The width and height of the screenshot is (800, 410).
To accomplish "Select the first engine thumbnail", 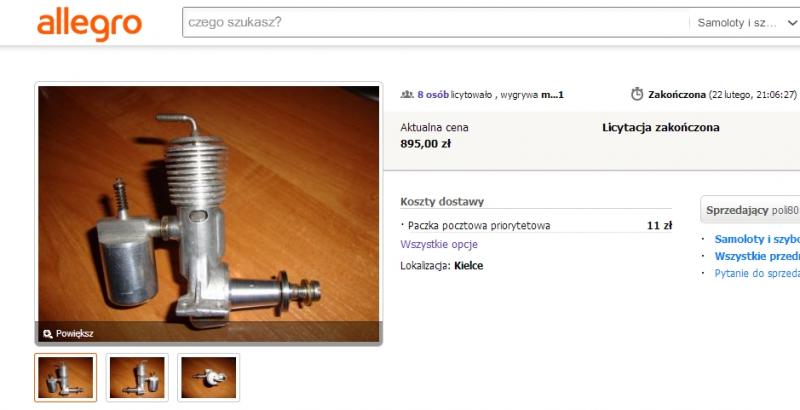I will 65,377.
